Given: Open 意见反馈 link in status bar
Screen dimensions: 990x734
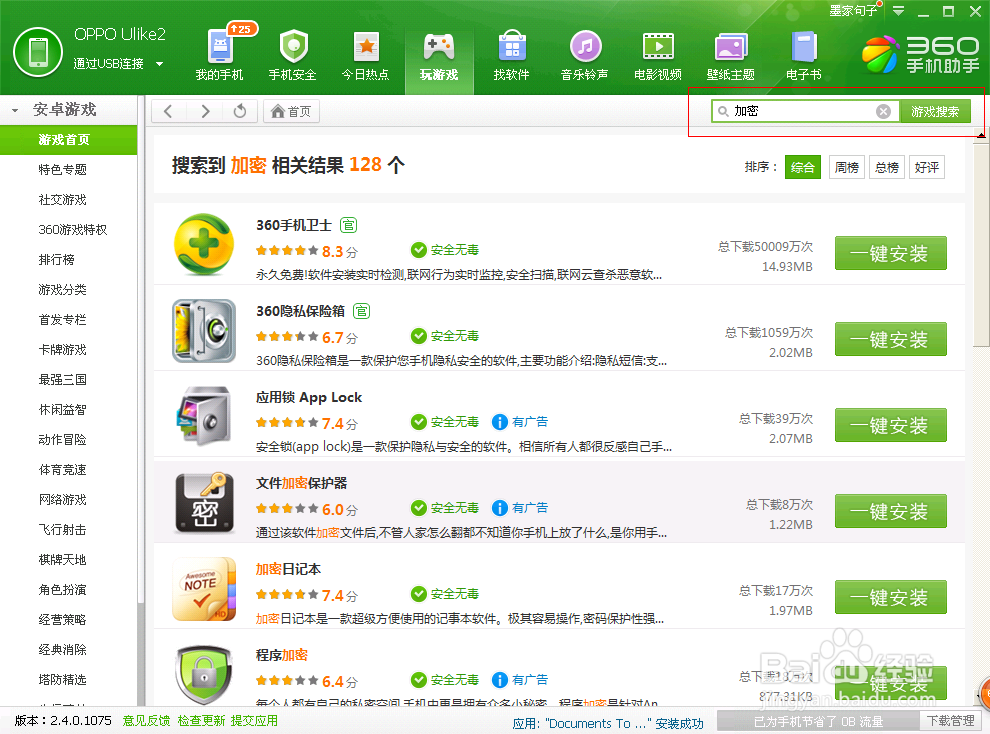Looking at the screenshot, I should tap(146, 721).
